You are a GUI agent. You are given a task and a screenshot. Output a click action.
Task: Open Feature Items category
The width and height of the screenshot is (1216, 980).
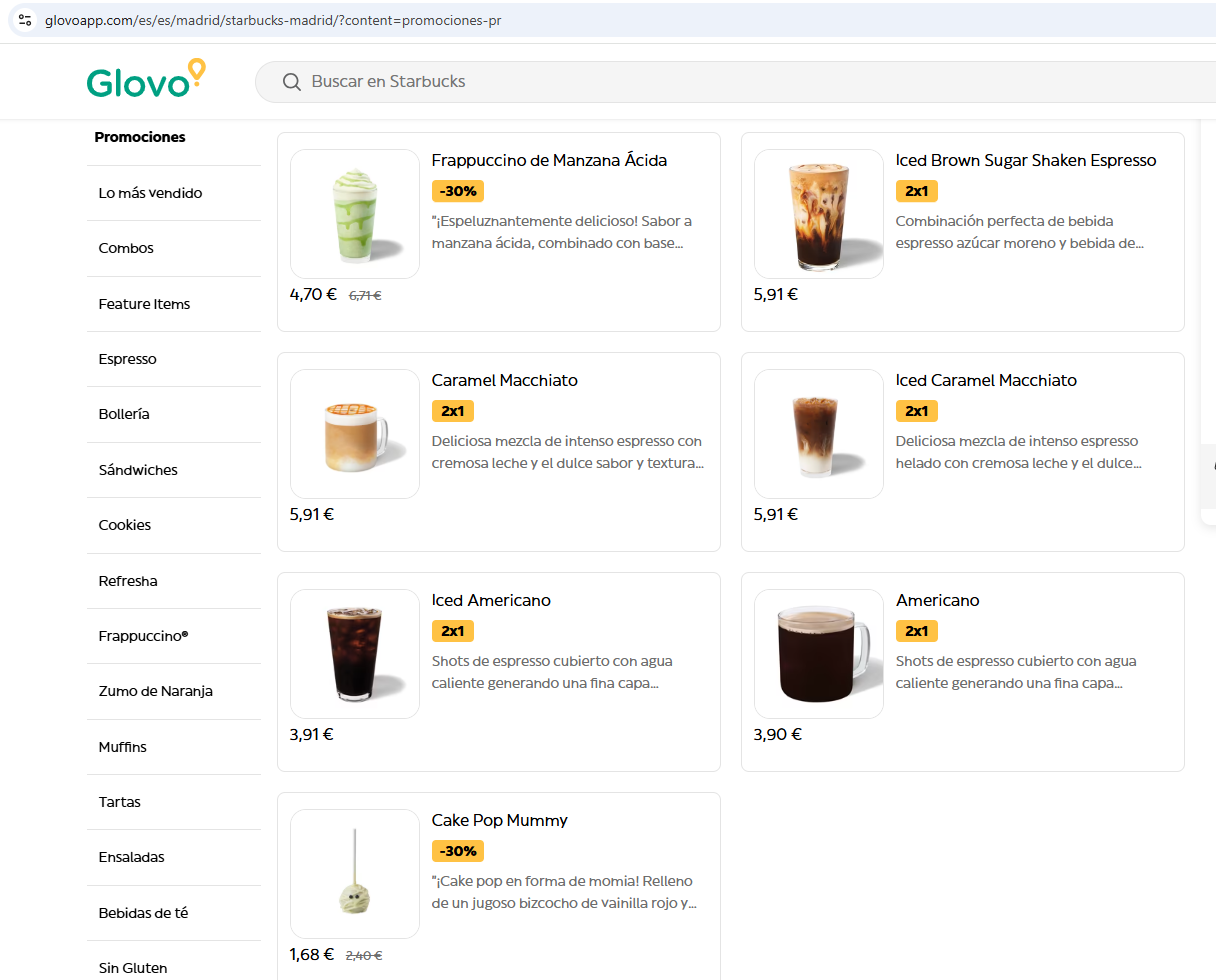click(144, 304)
